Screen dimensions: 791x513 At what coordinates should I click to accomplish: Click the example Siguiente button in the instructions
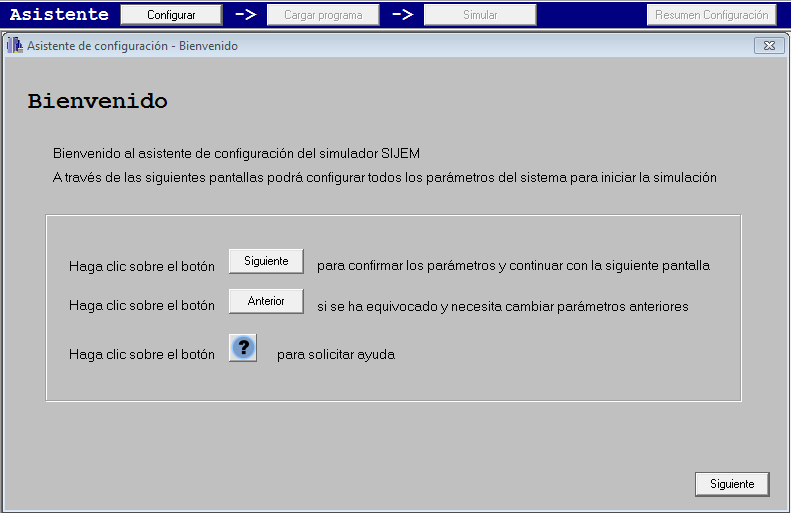[266, 261]
